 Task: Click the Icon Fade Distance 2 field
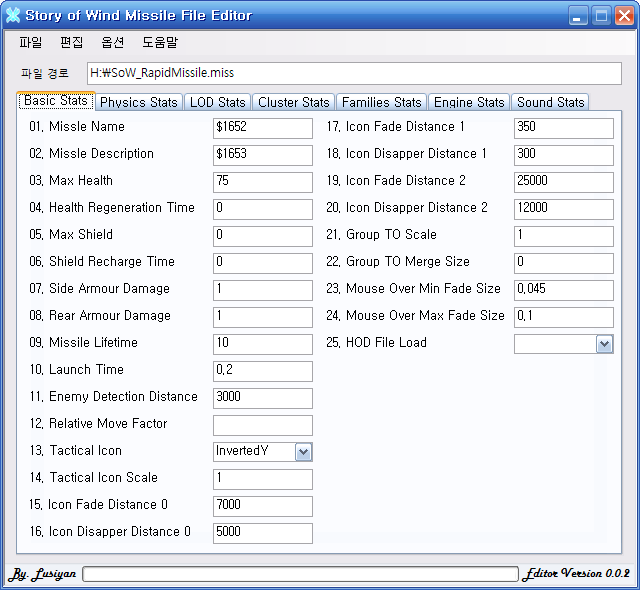click(564, 182)
